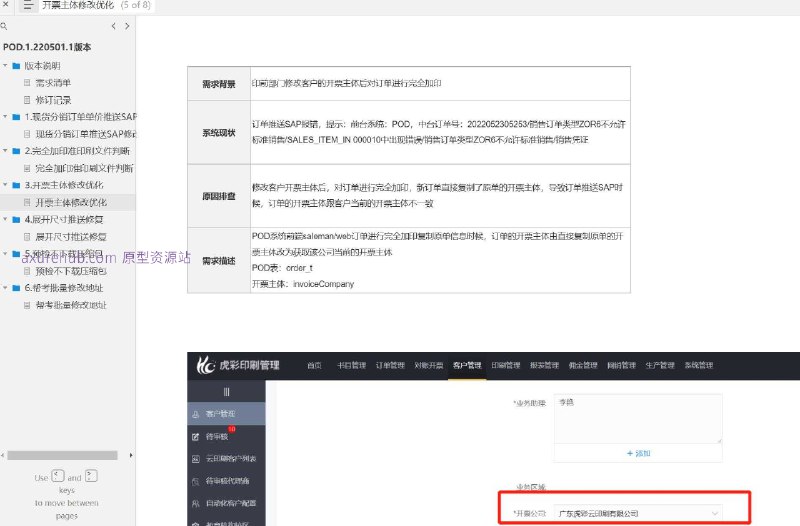The height and width of the screenshot is (526, 800).
Task: Go to previous page with left chevron
Action: [113, 26]
